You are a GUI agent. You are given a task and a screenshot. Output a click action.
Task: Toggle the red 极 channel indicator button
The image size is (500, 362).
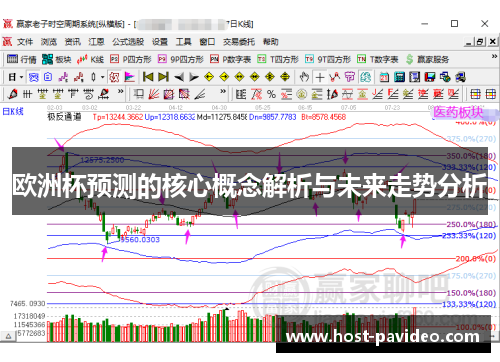coord(114,77)
